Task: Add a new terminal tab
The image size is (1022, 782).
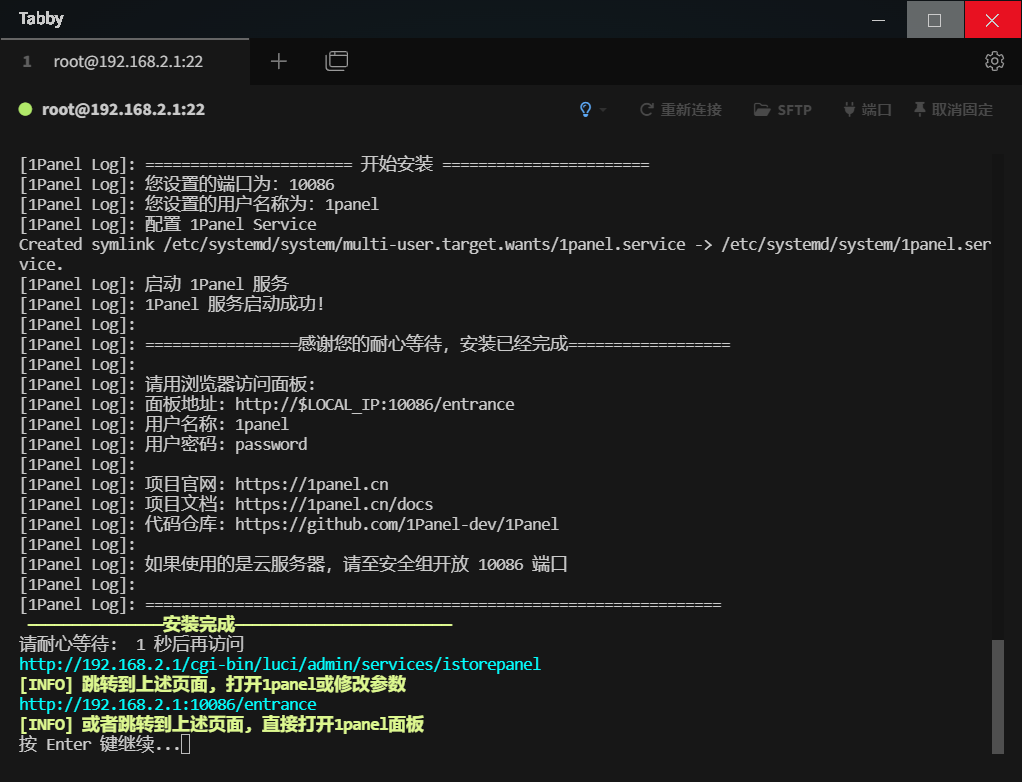Action: [278, 61]
